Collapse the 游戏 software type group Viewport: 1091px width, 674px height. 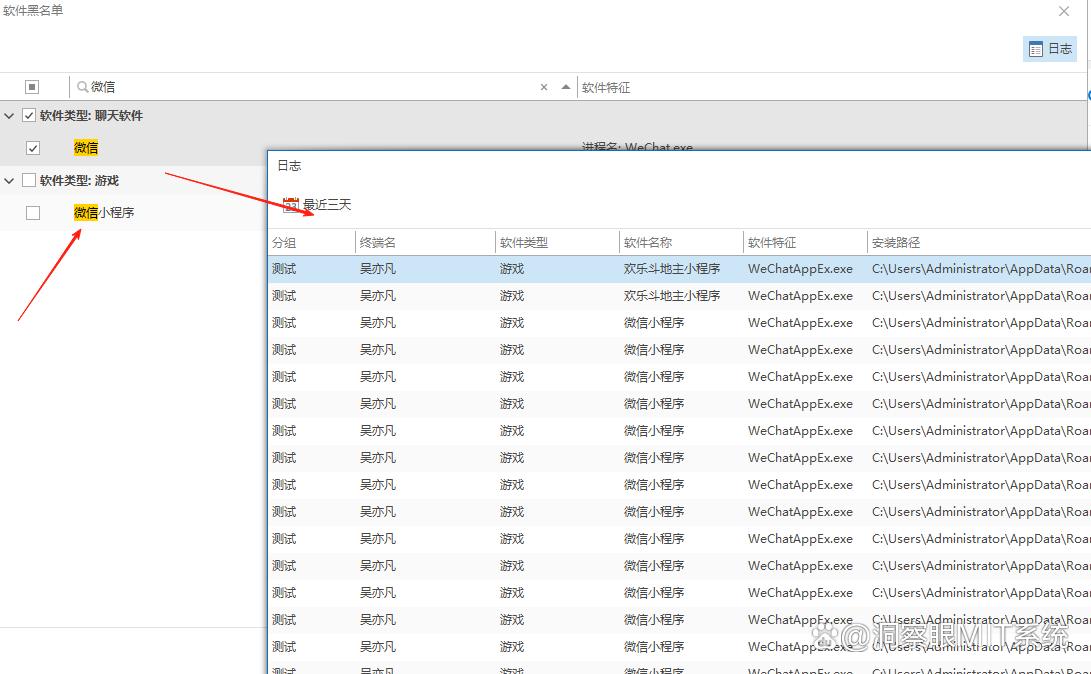(9, 181)
